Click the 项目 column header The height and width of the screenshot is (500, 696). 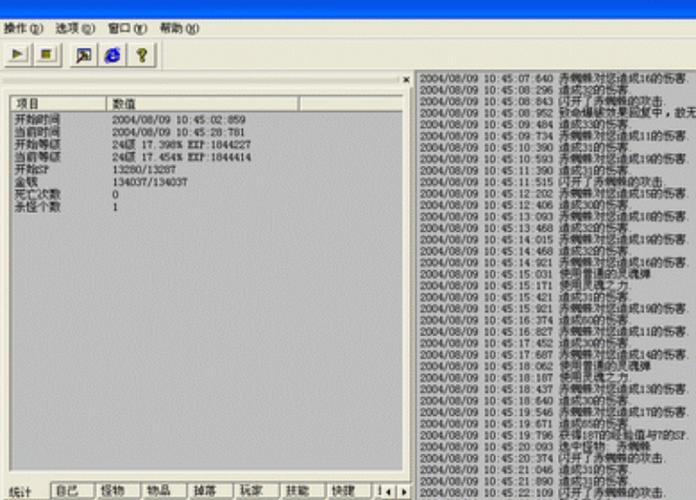pyautogui.click(x=57, y=103)
